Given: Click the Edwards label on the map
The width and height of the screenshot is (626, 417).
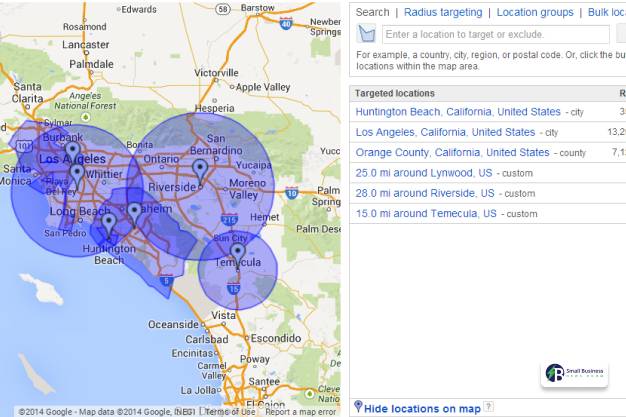Looking at the screenshot, I should [x=139, y=9].
